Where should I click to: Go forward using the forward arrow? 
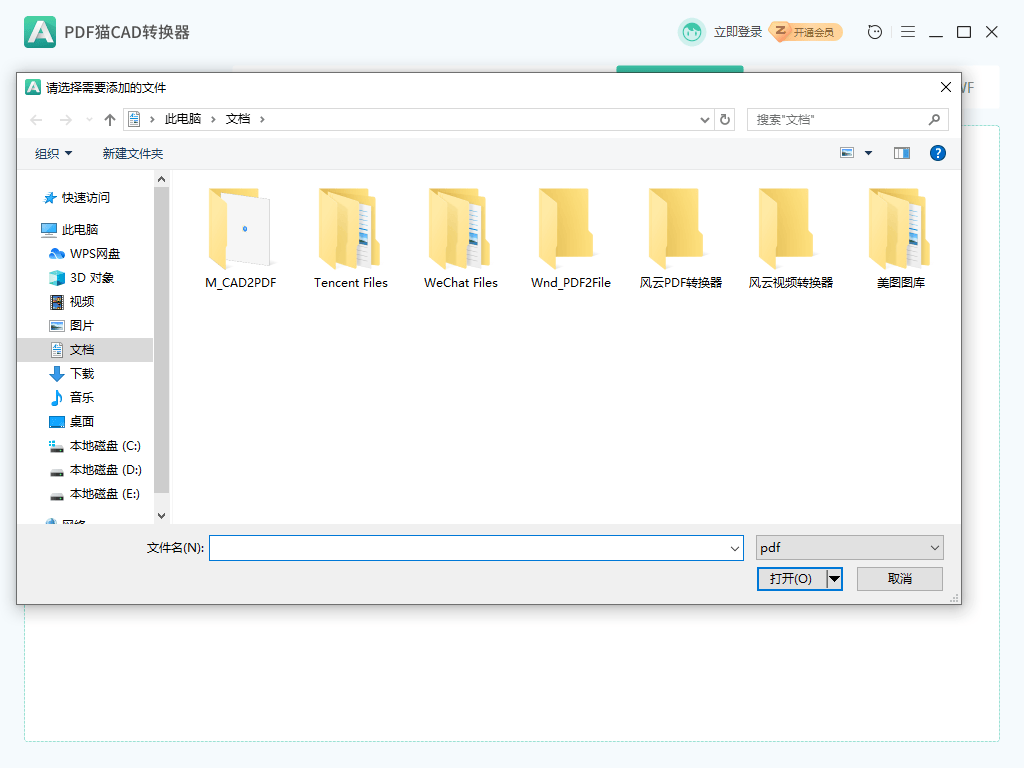click(x=65, y=120)
